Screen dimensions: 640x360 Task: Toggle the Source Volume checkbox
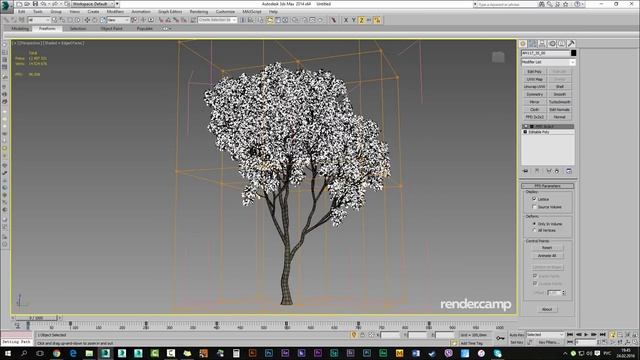tap(534, 207)
